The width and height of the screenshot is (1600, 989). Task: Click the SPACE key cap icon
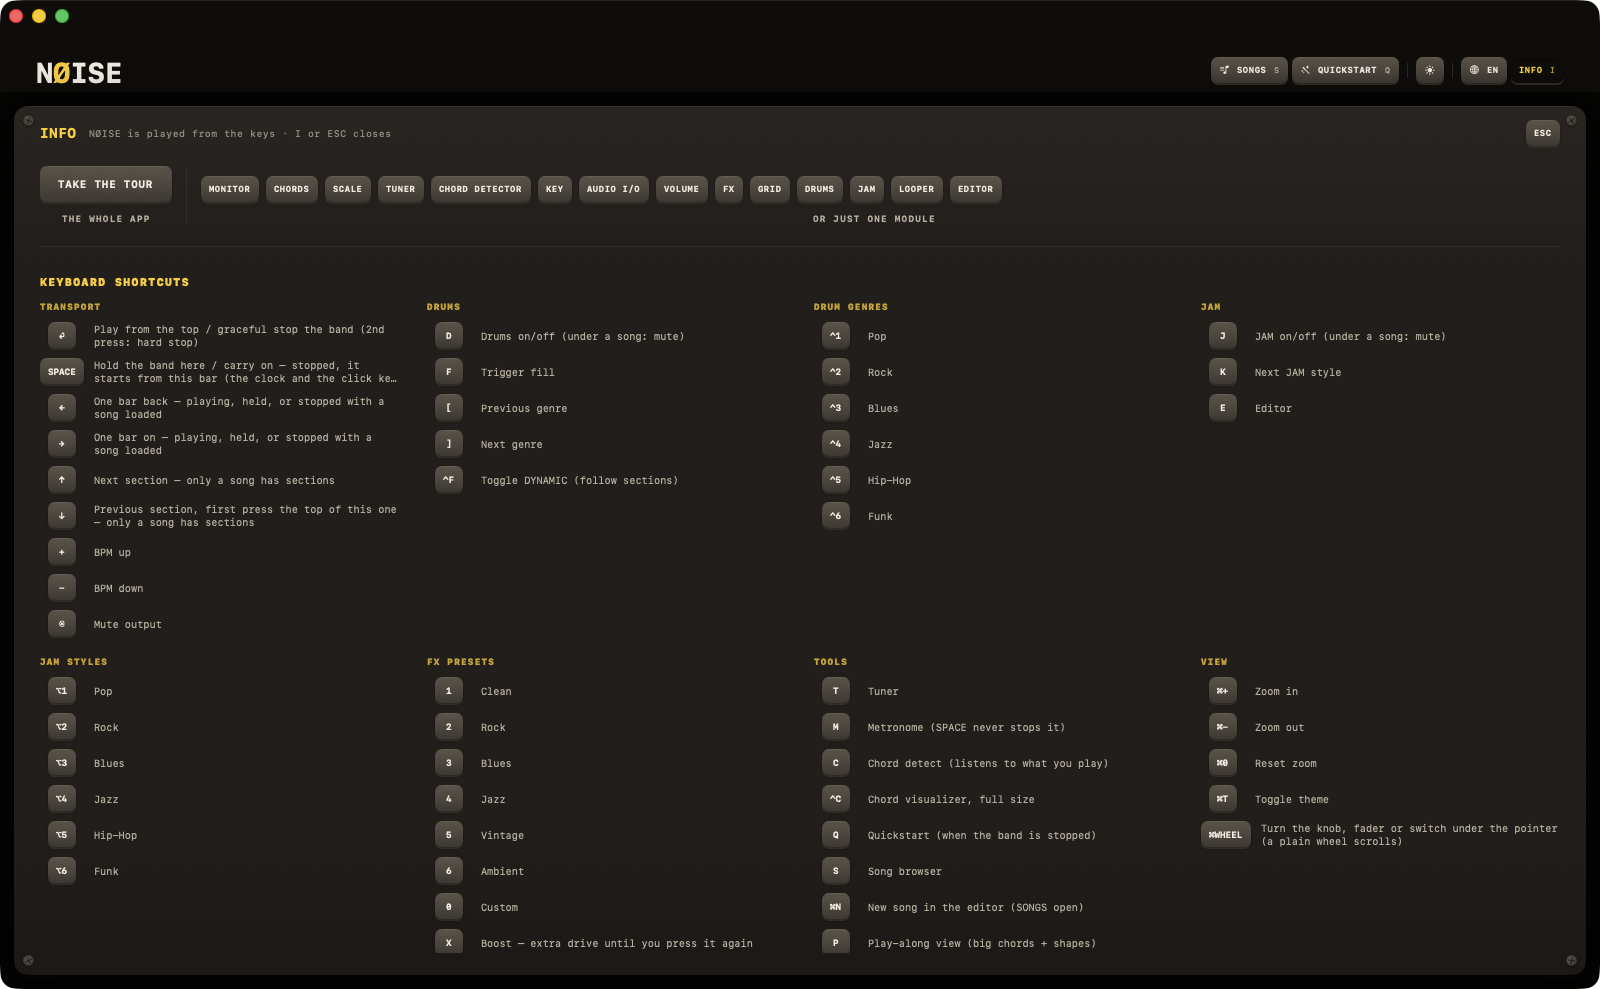point(62,371)
